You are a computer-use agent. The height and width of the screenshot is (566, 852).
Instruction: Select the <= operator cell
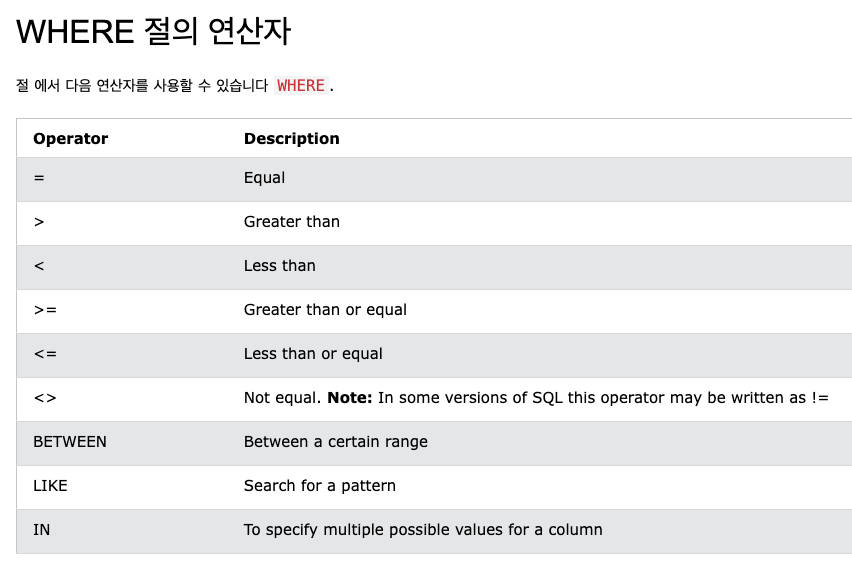45,354
